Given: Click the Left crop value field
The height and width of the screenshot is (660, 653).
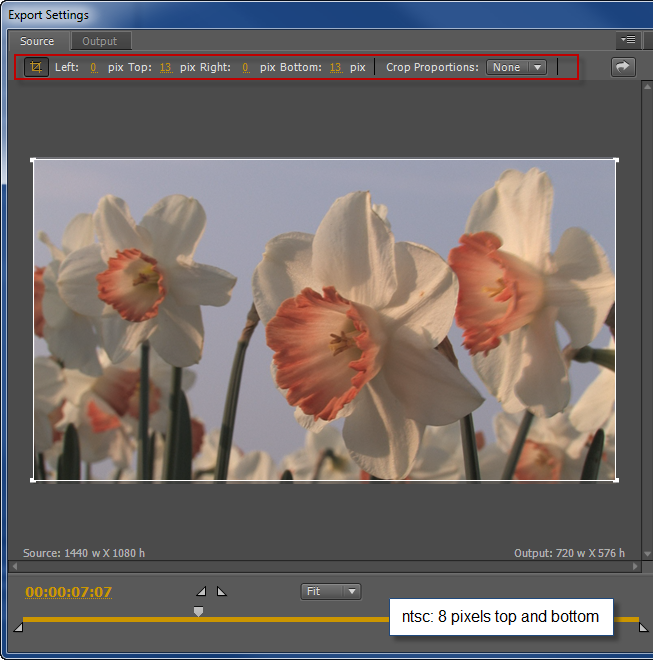Looking at the screenshot, I should [93, 67].
